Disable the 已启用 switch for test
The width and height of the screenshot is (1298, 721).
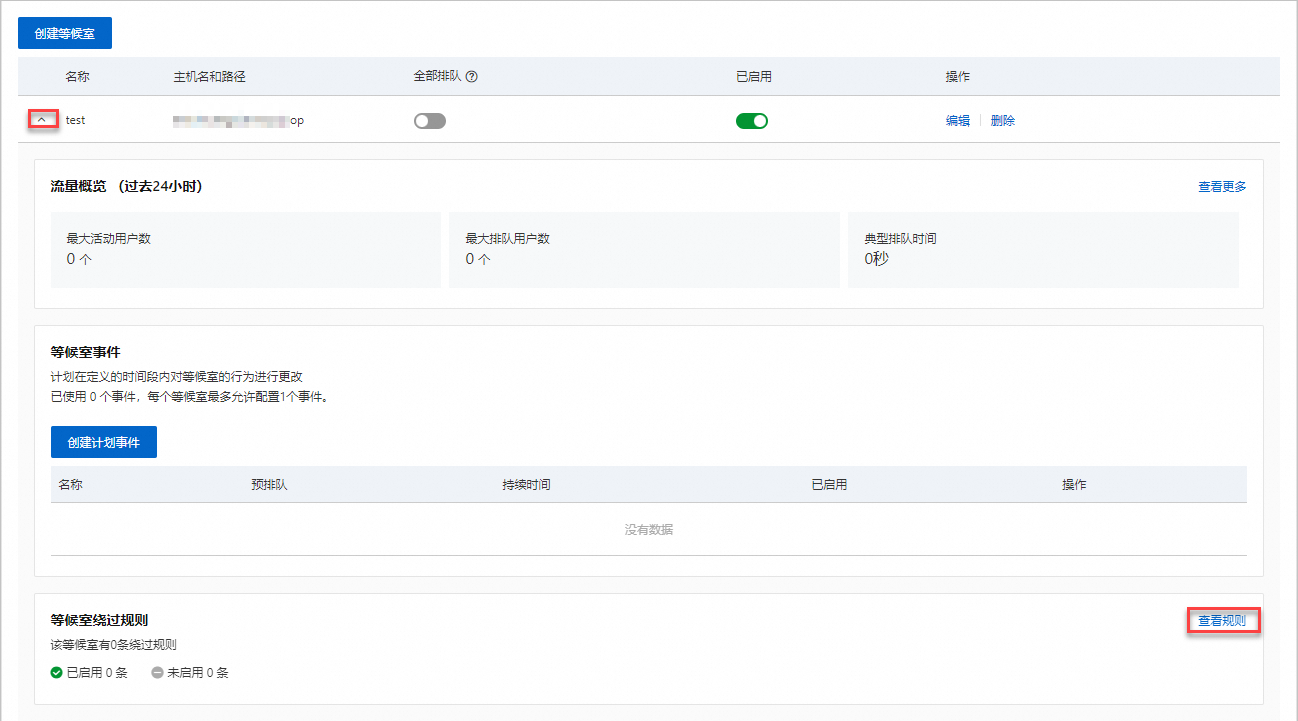coord(752,121)
